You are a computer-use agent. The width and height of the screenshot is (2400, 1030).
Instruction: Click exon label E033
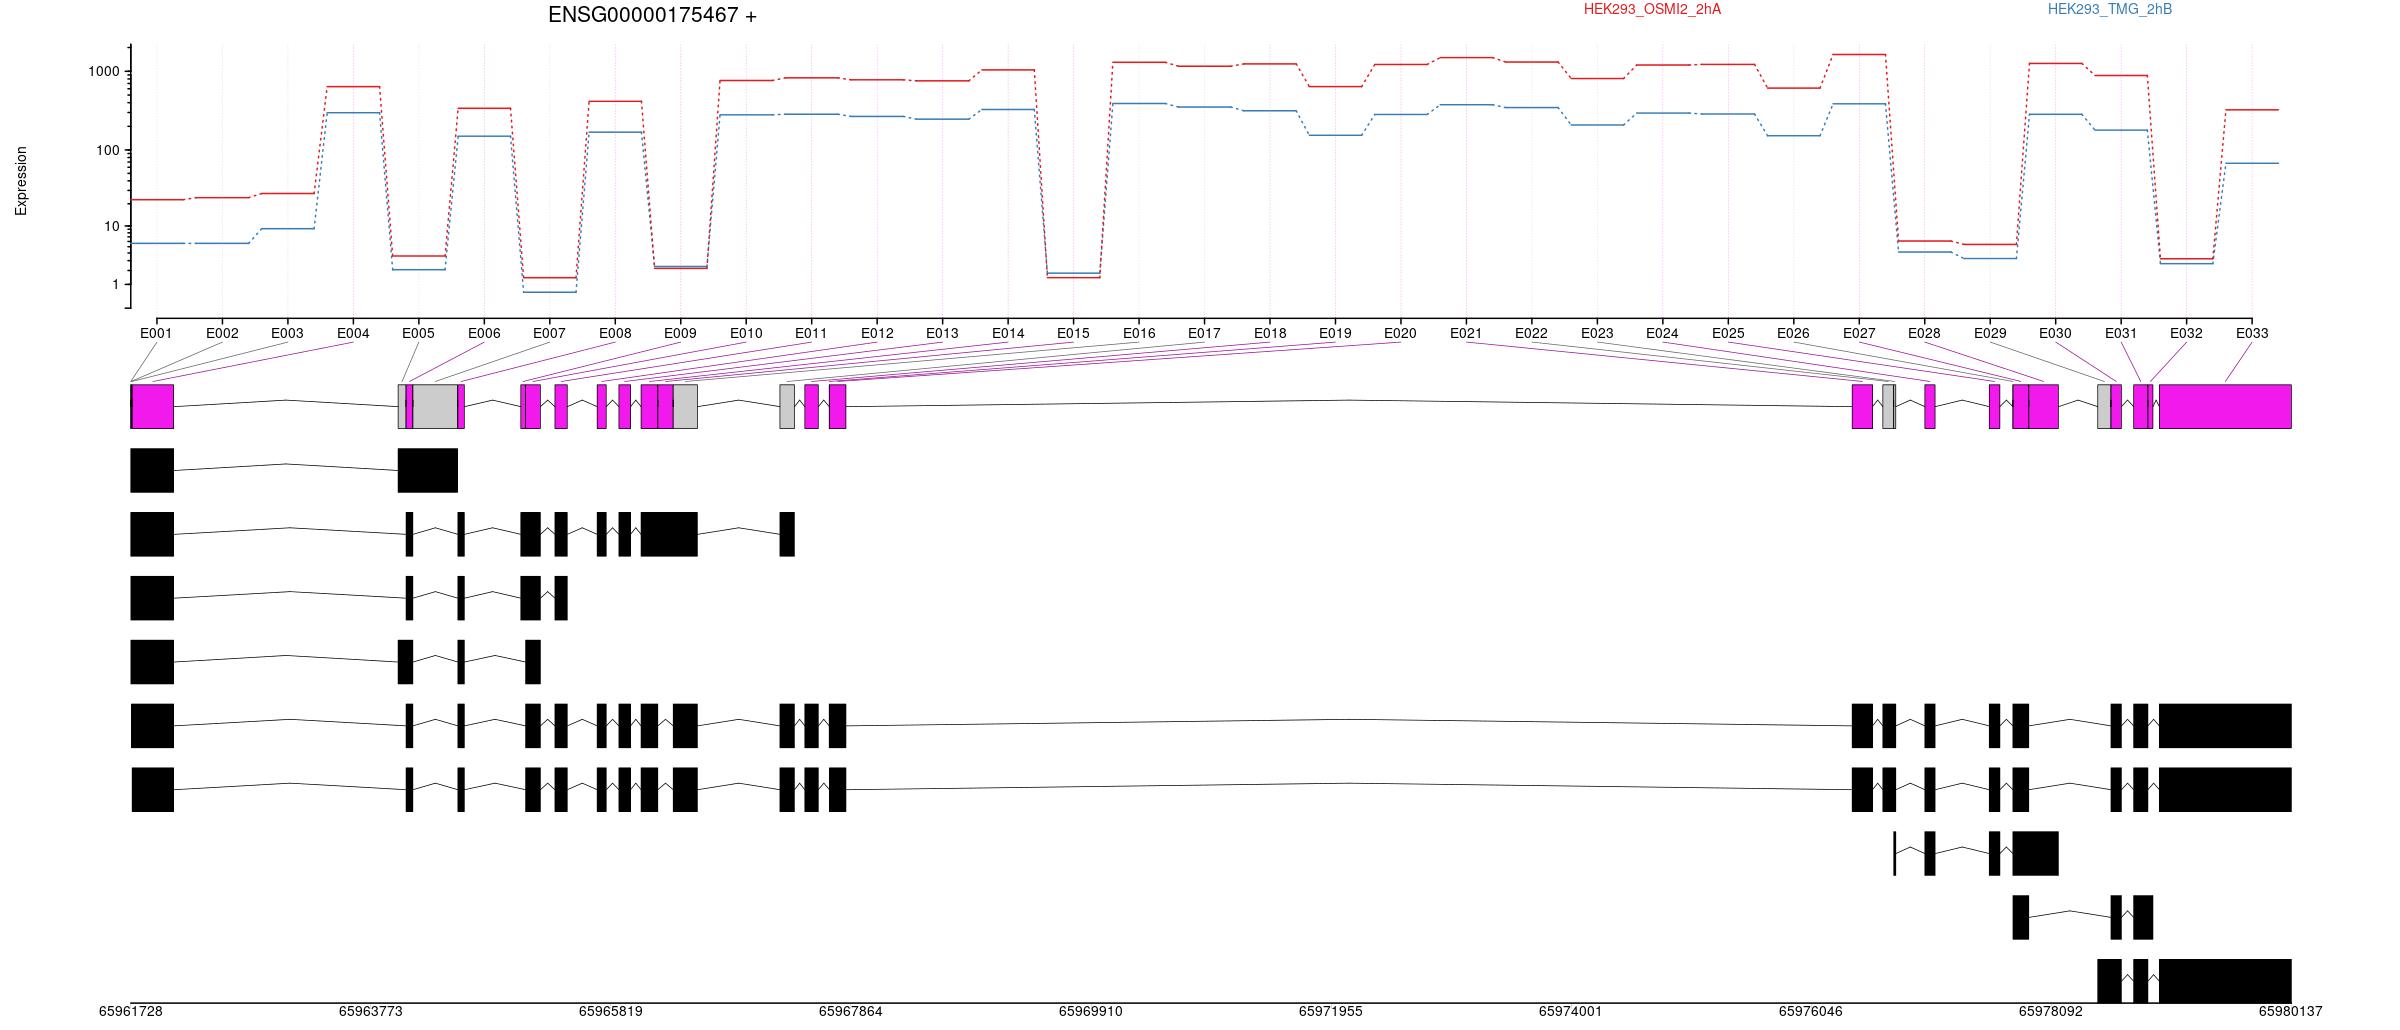tap(2252, 333)
